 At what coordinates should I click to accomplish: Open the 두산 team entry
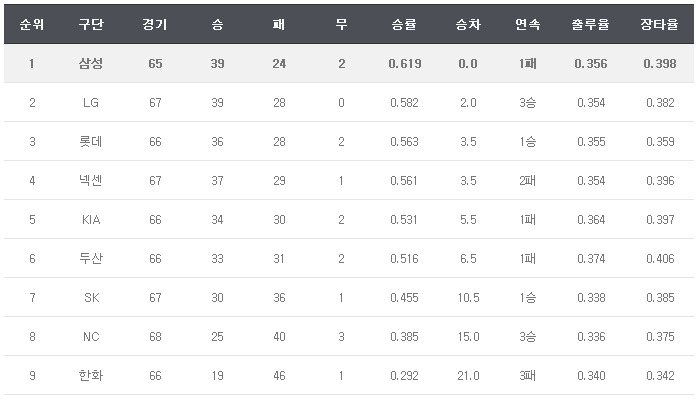pyautogui.click(x=91, y=259)
